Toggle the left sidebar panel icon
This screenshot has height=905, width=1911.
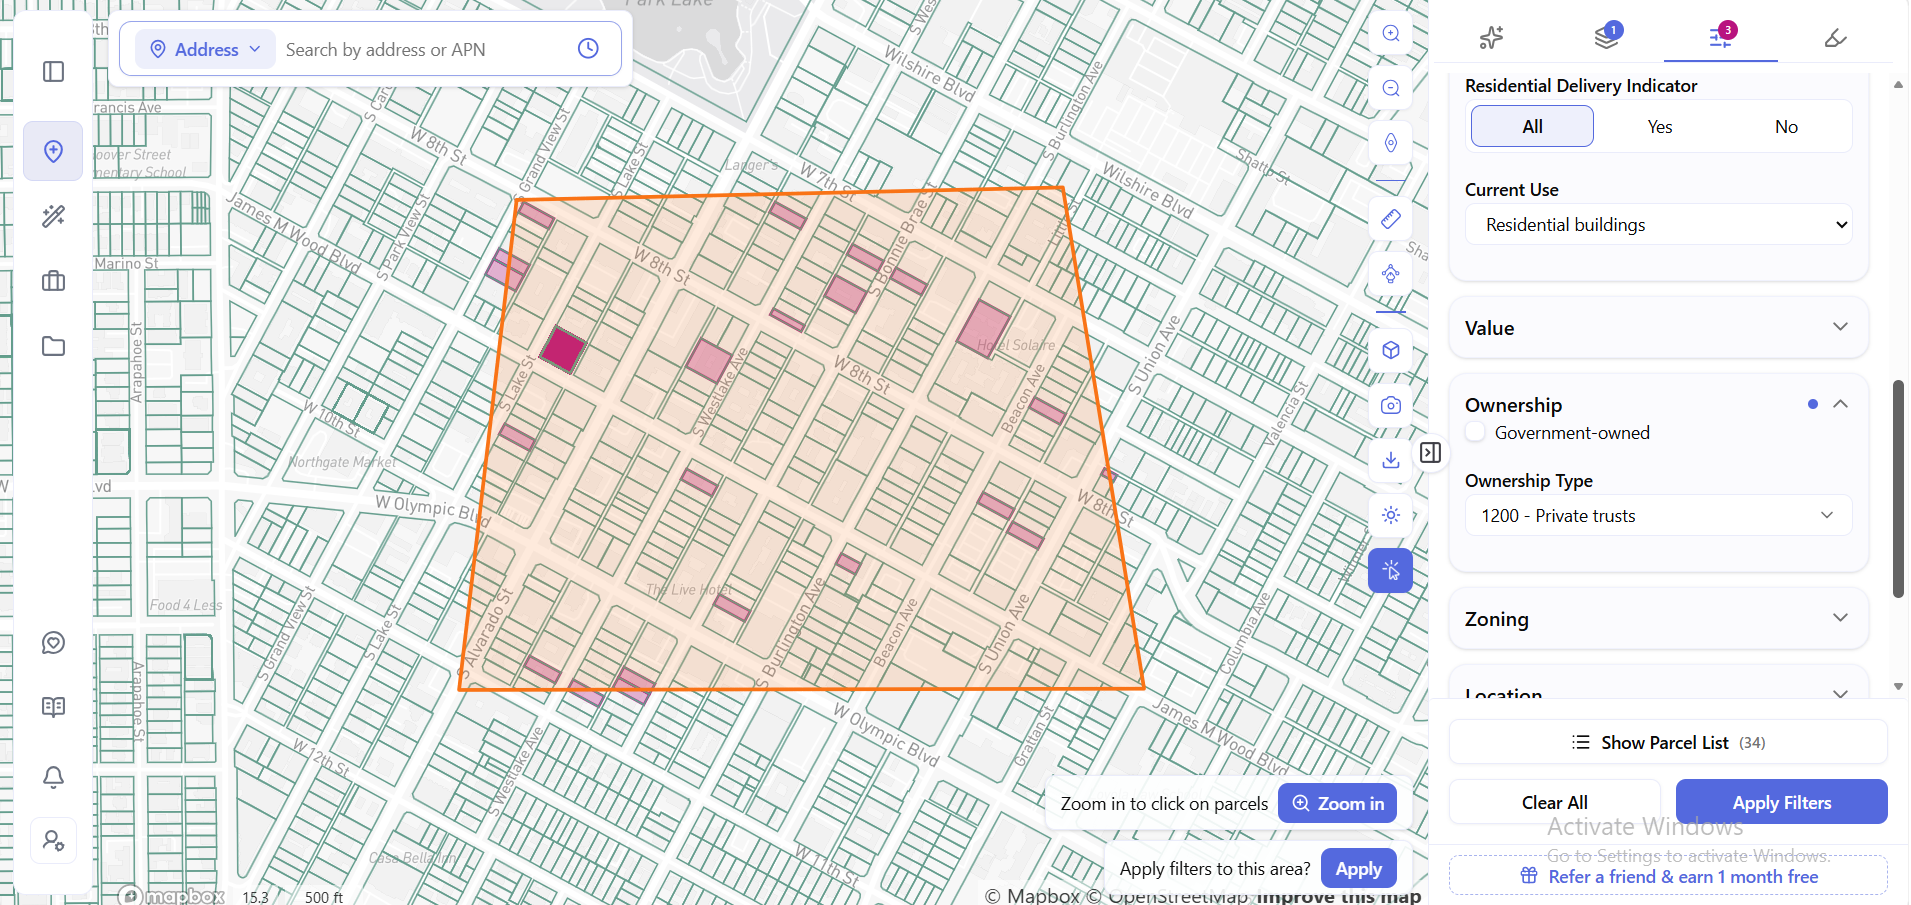click(54, 72)
